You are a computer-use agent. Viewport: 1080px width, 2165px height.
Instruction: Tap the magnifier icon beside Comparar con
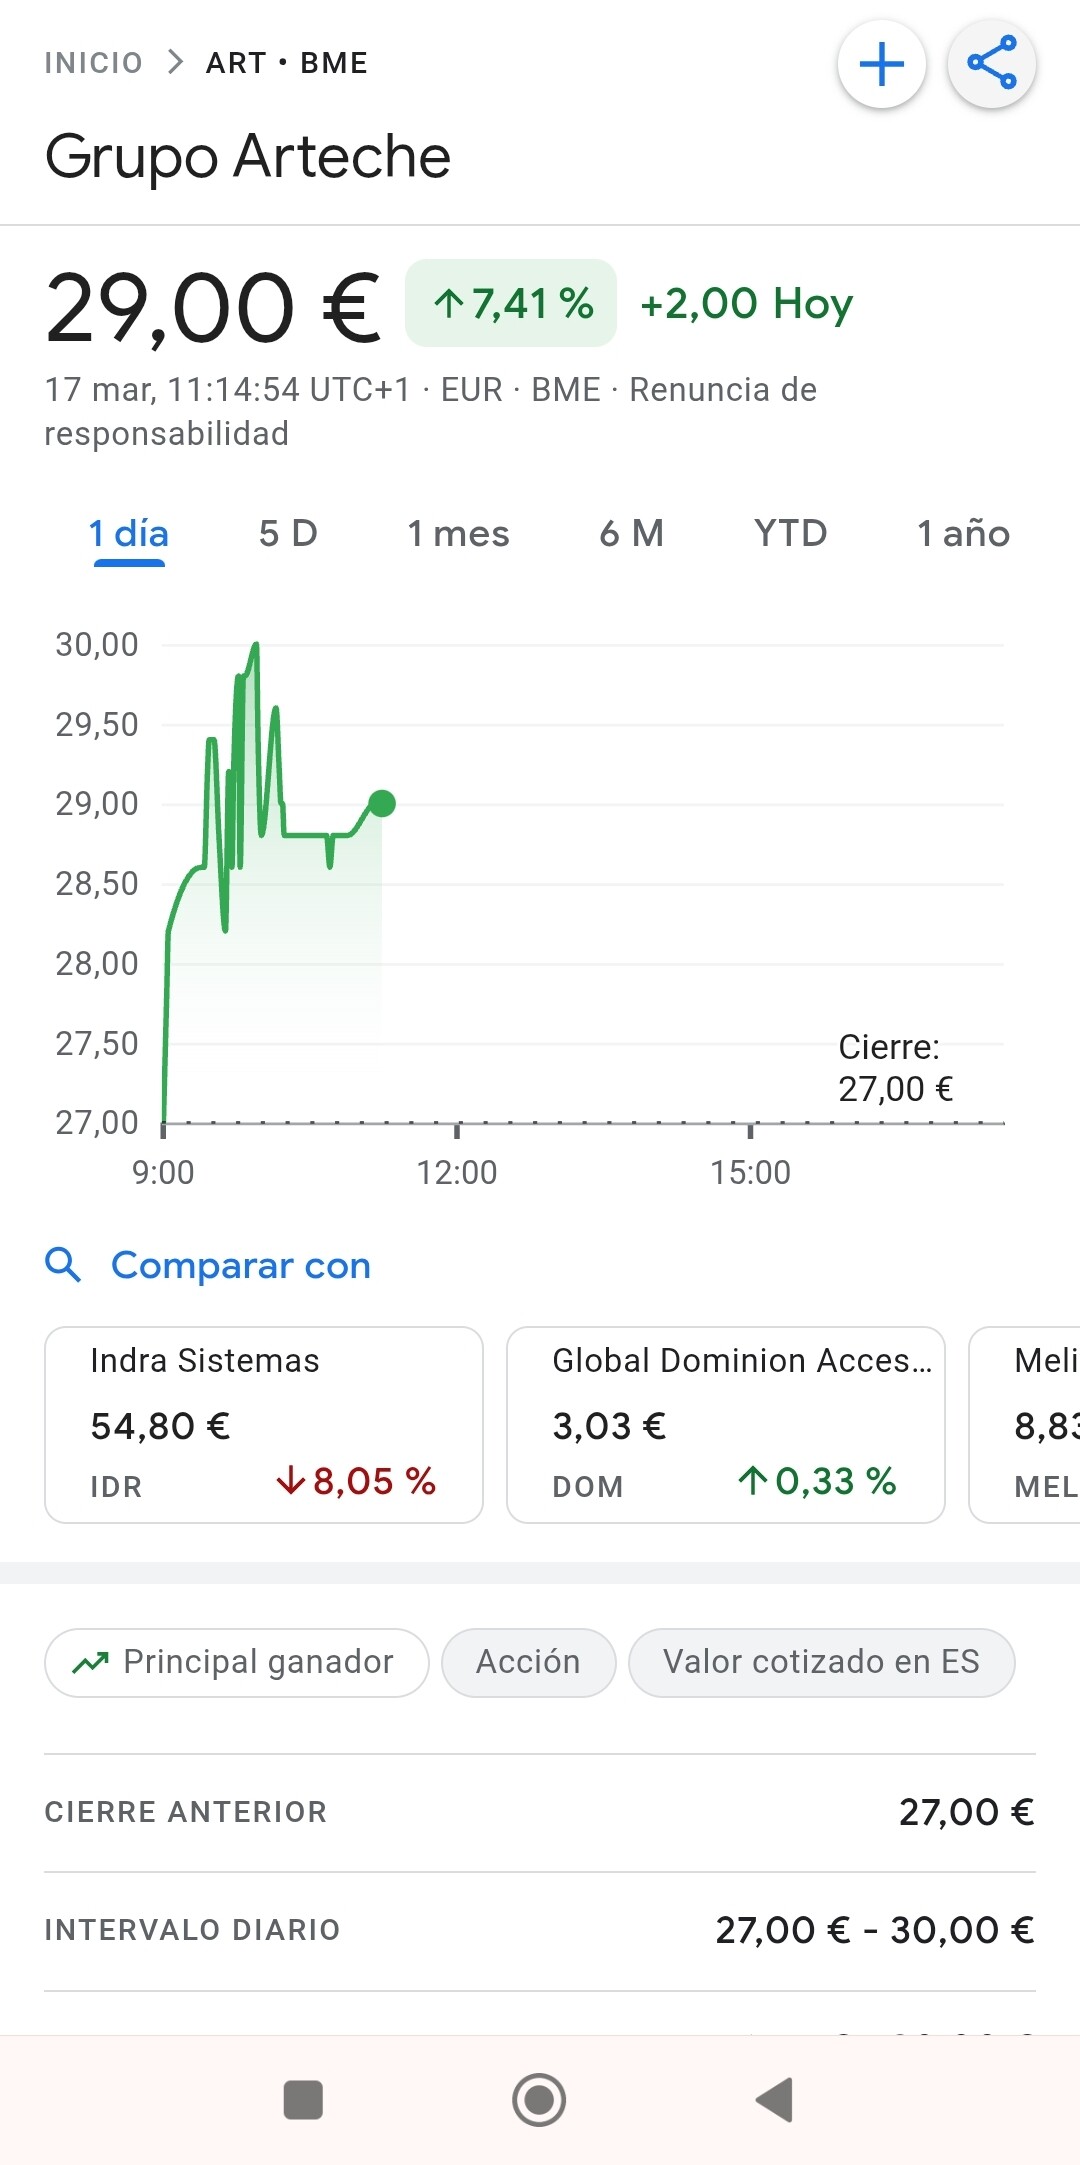point(63,1265)
